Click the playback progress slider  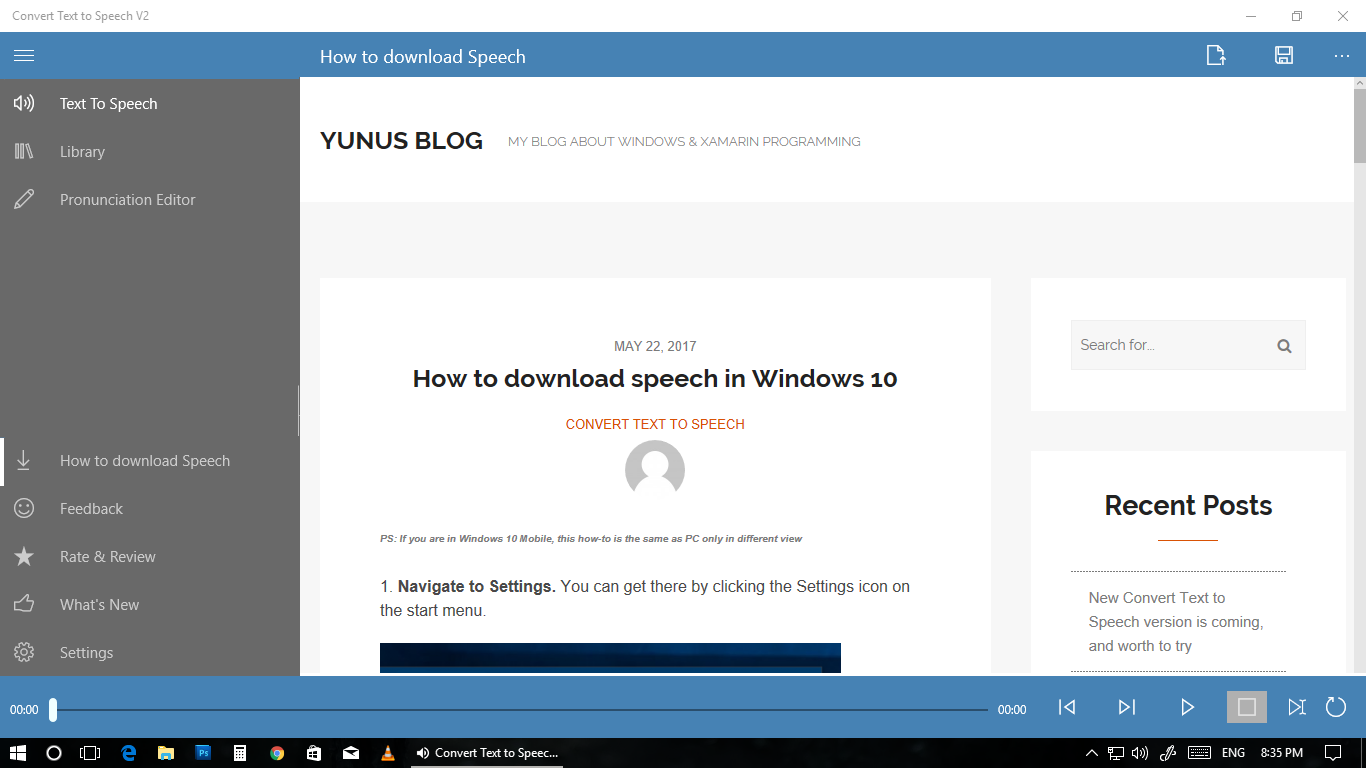[x=520, y=709]
